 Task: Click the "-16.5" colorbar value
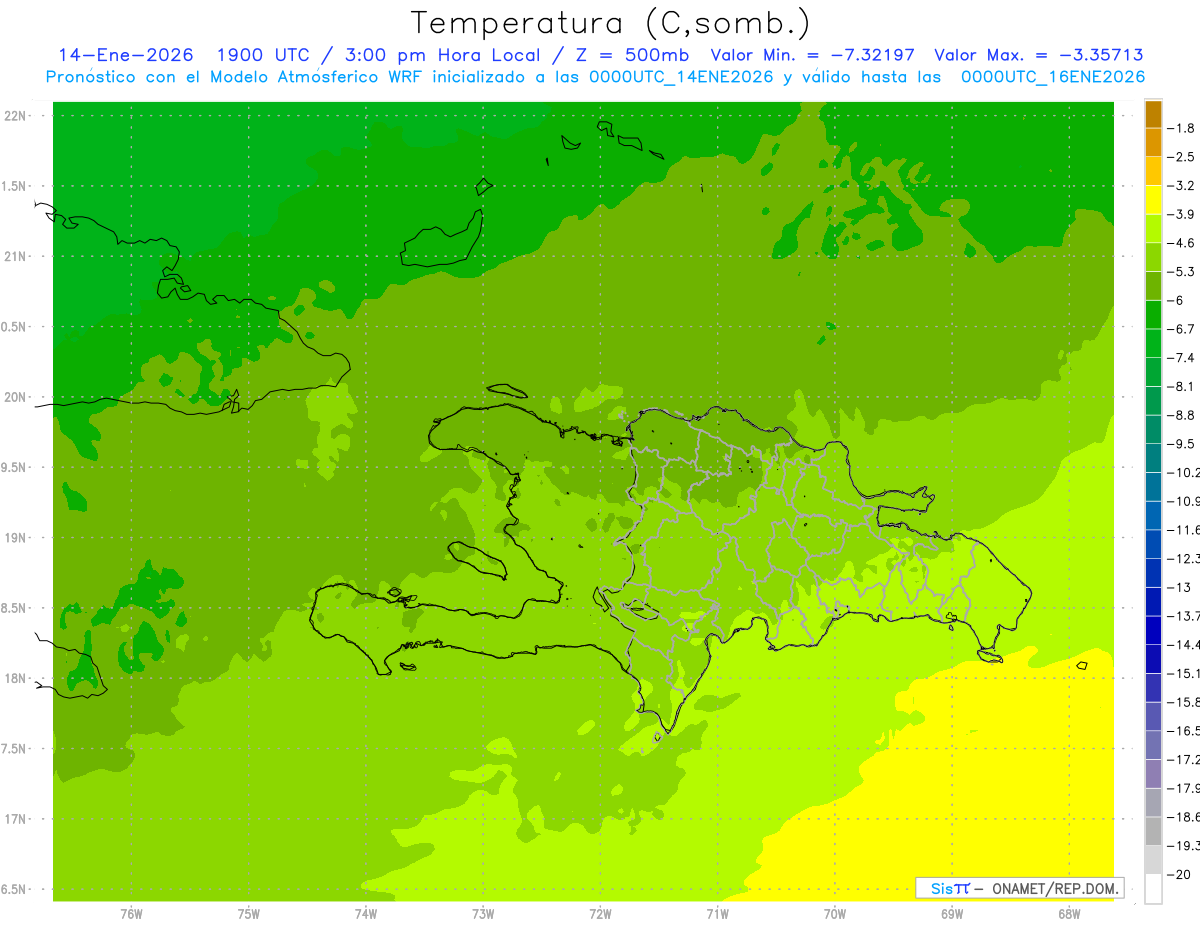point(1184,731)
